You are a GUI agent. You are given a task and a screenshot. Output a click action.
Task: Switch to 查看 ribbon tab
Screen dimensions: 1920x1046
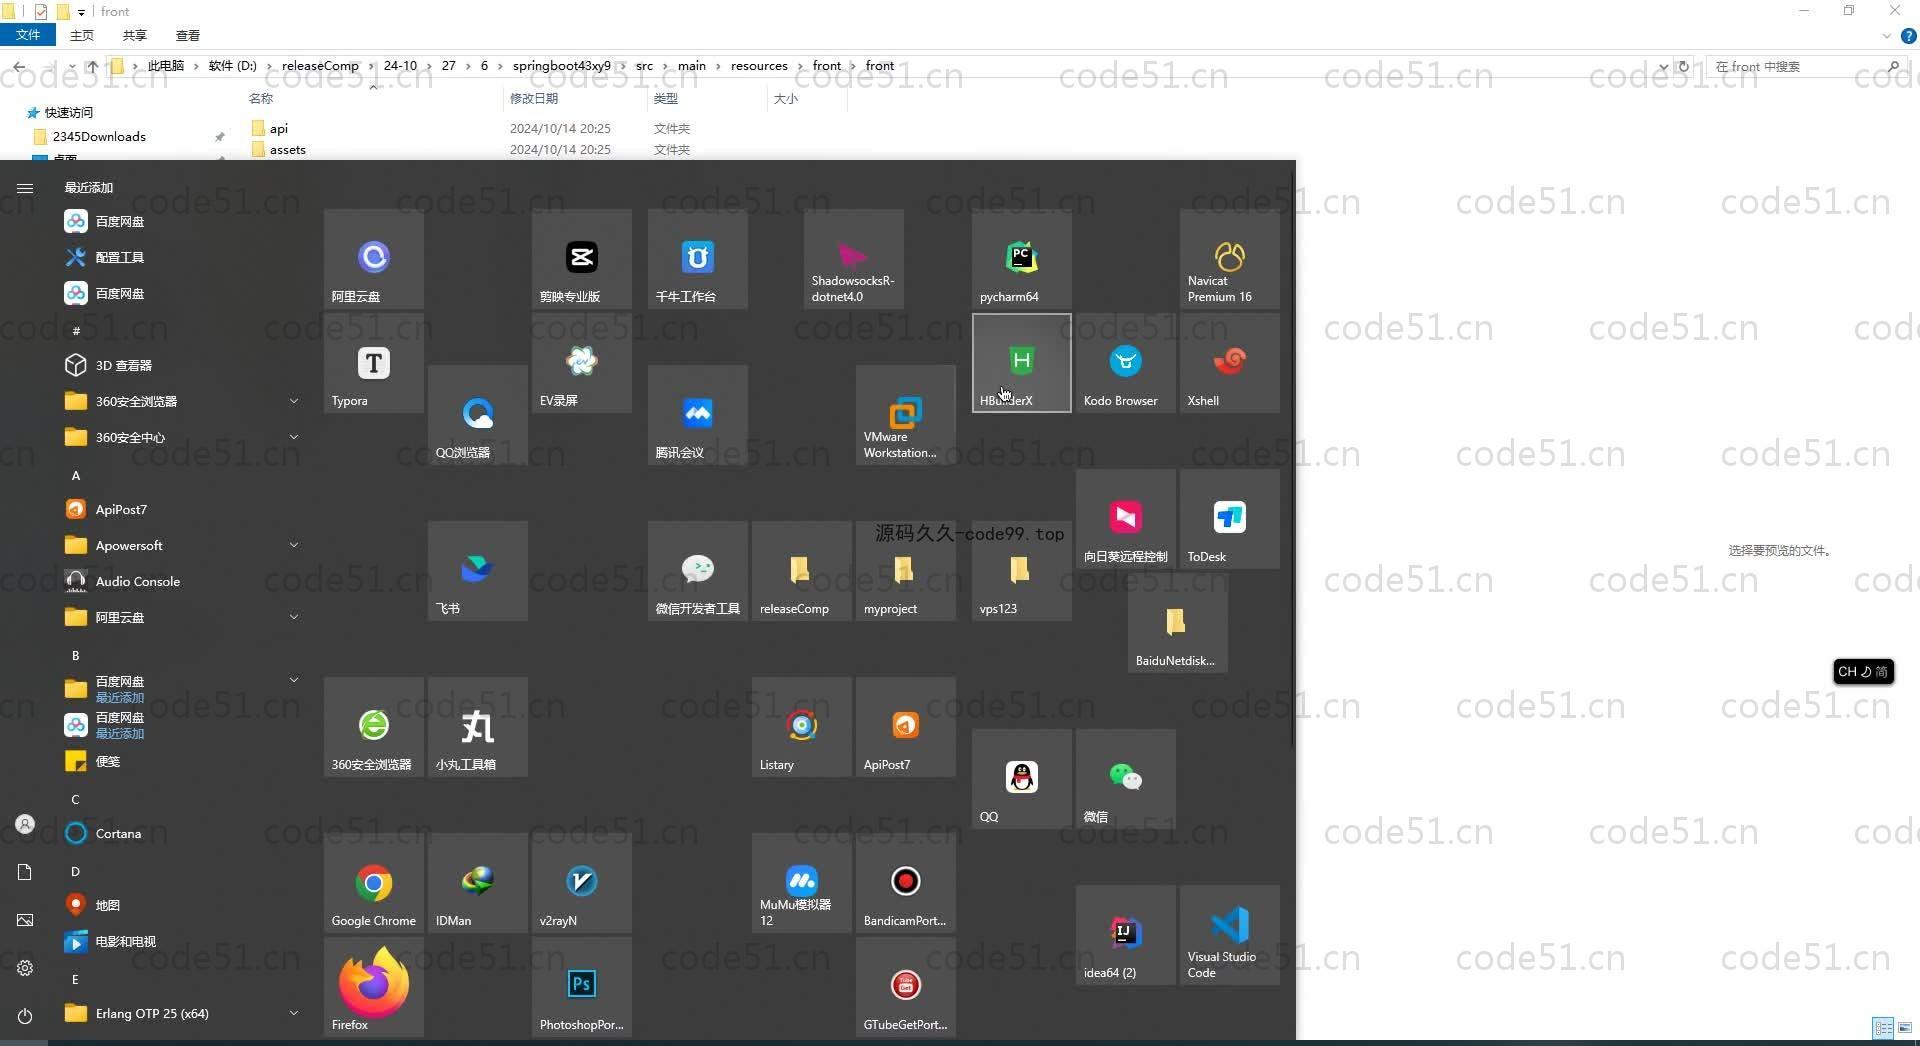coord(188,35)
